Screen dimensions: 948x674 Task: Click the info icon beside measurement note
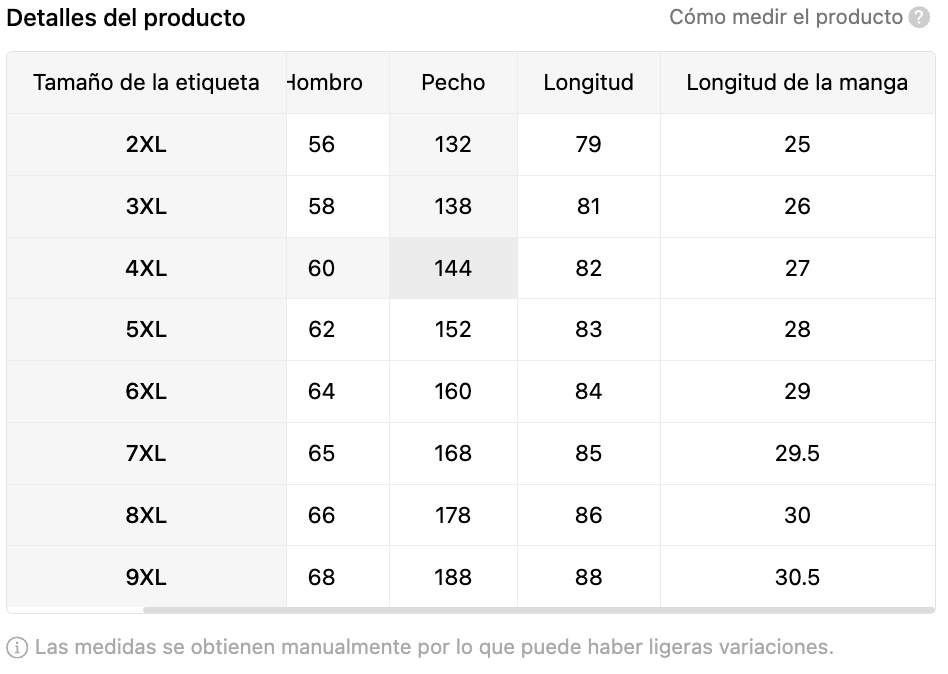(17, 647)
